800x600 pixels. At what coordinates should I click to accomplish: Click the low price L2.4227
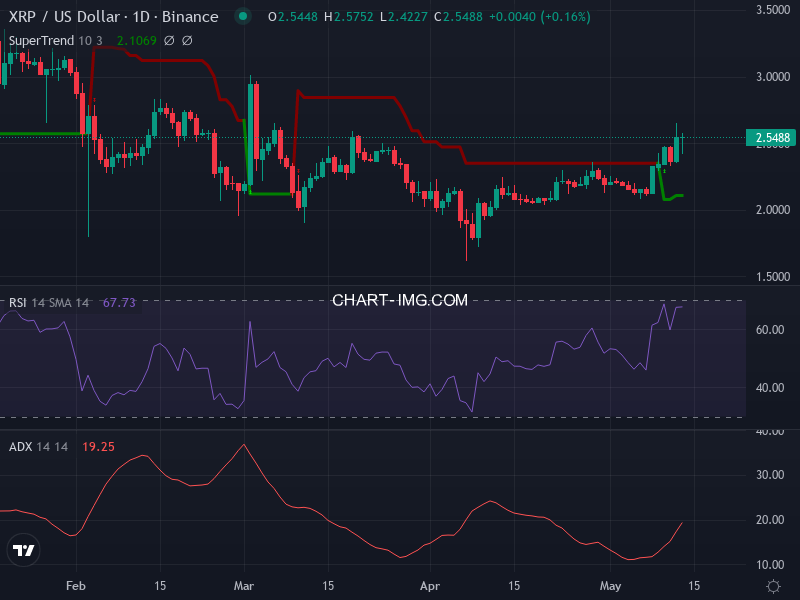(x=404, y=17)
